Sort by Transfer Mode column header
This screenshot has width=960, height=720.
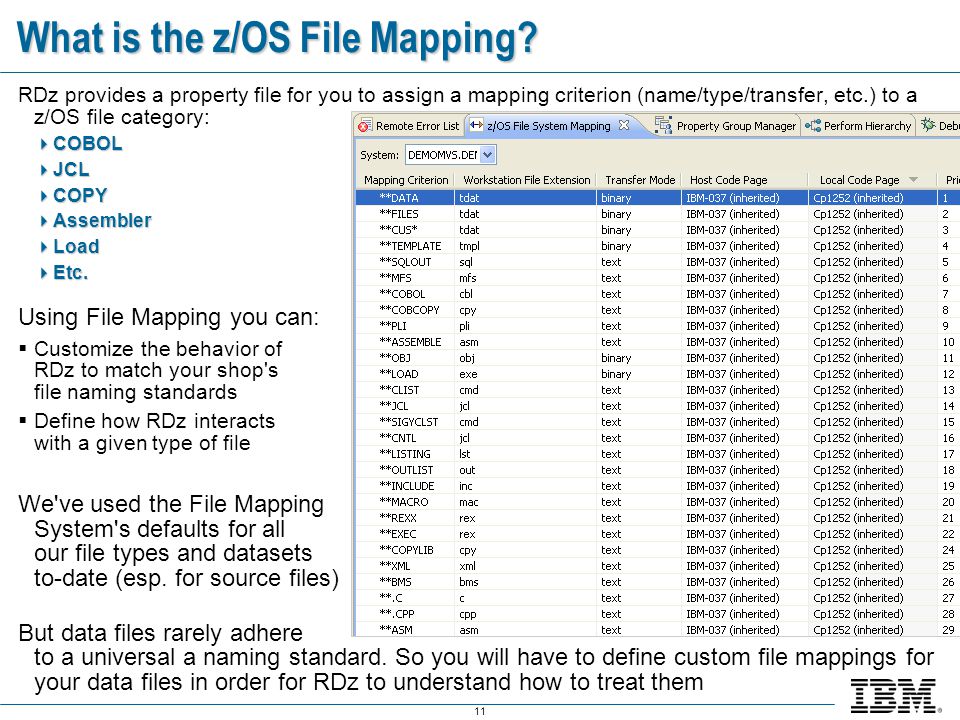639,180
